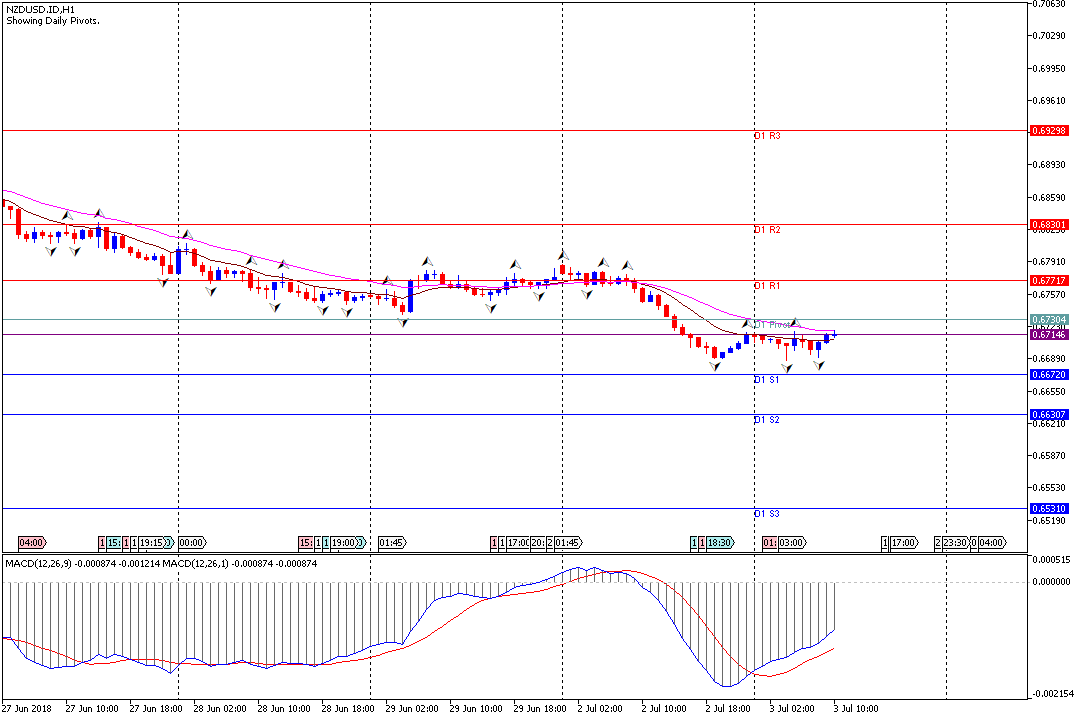The width and height of the screenshot is (1080, 720).
Task: Select the 28 Jun 02:00 time label
Action: coord(220,708)
